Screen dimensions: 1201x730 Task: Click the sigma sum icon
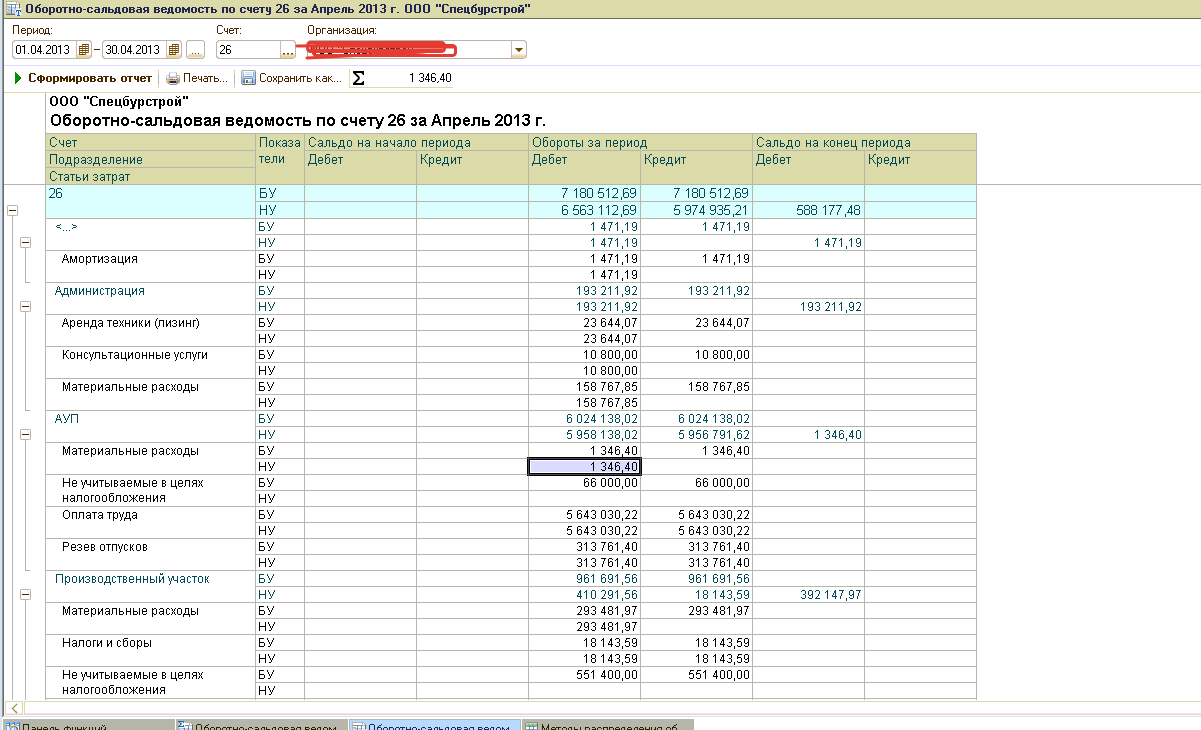359,78
